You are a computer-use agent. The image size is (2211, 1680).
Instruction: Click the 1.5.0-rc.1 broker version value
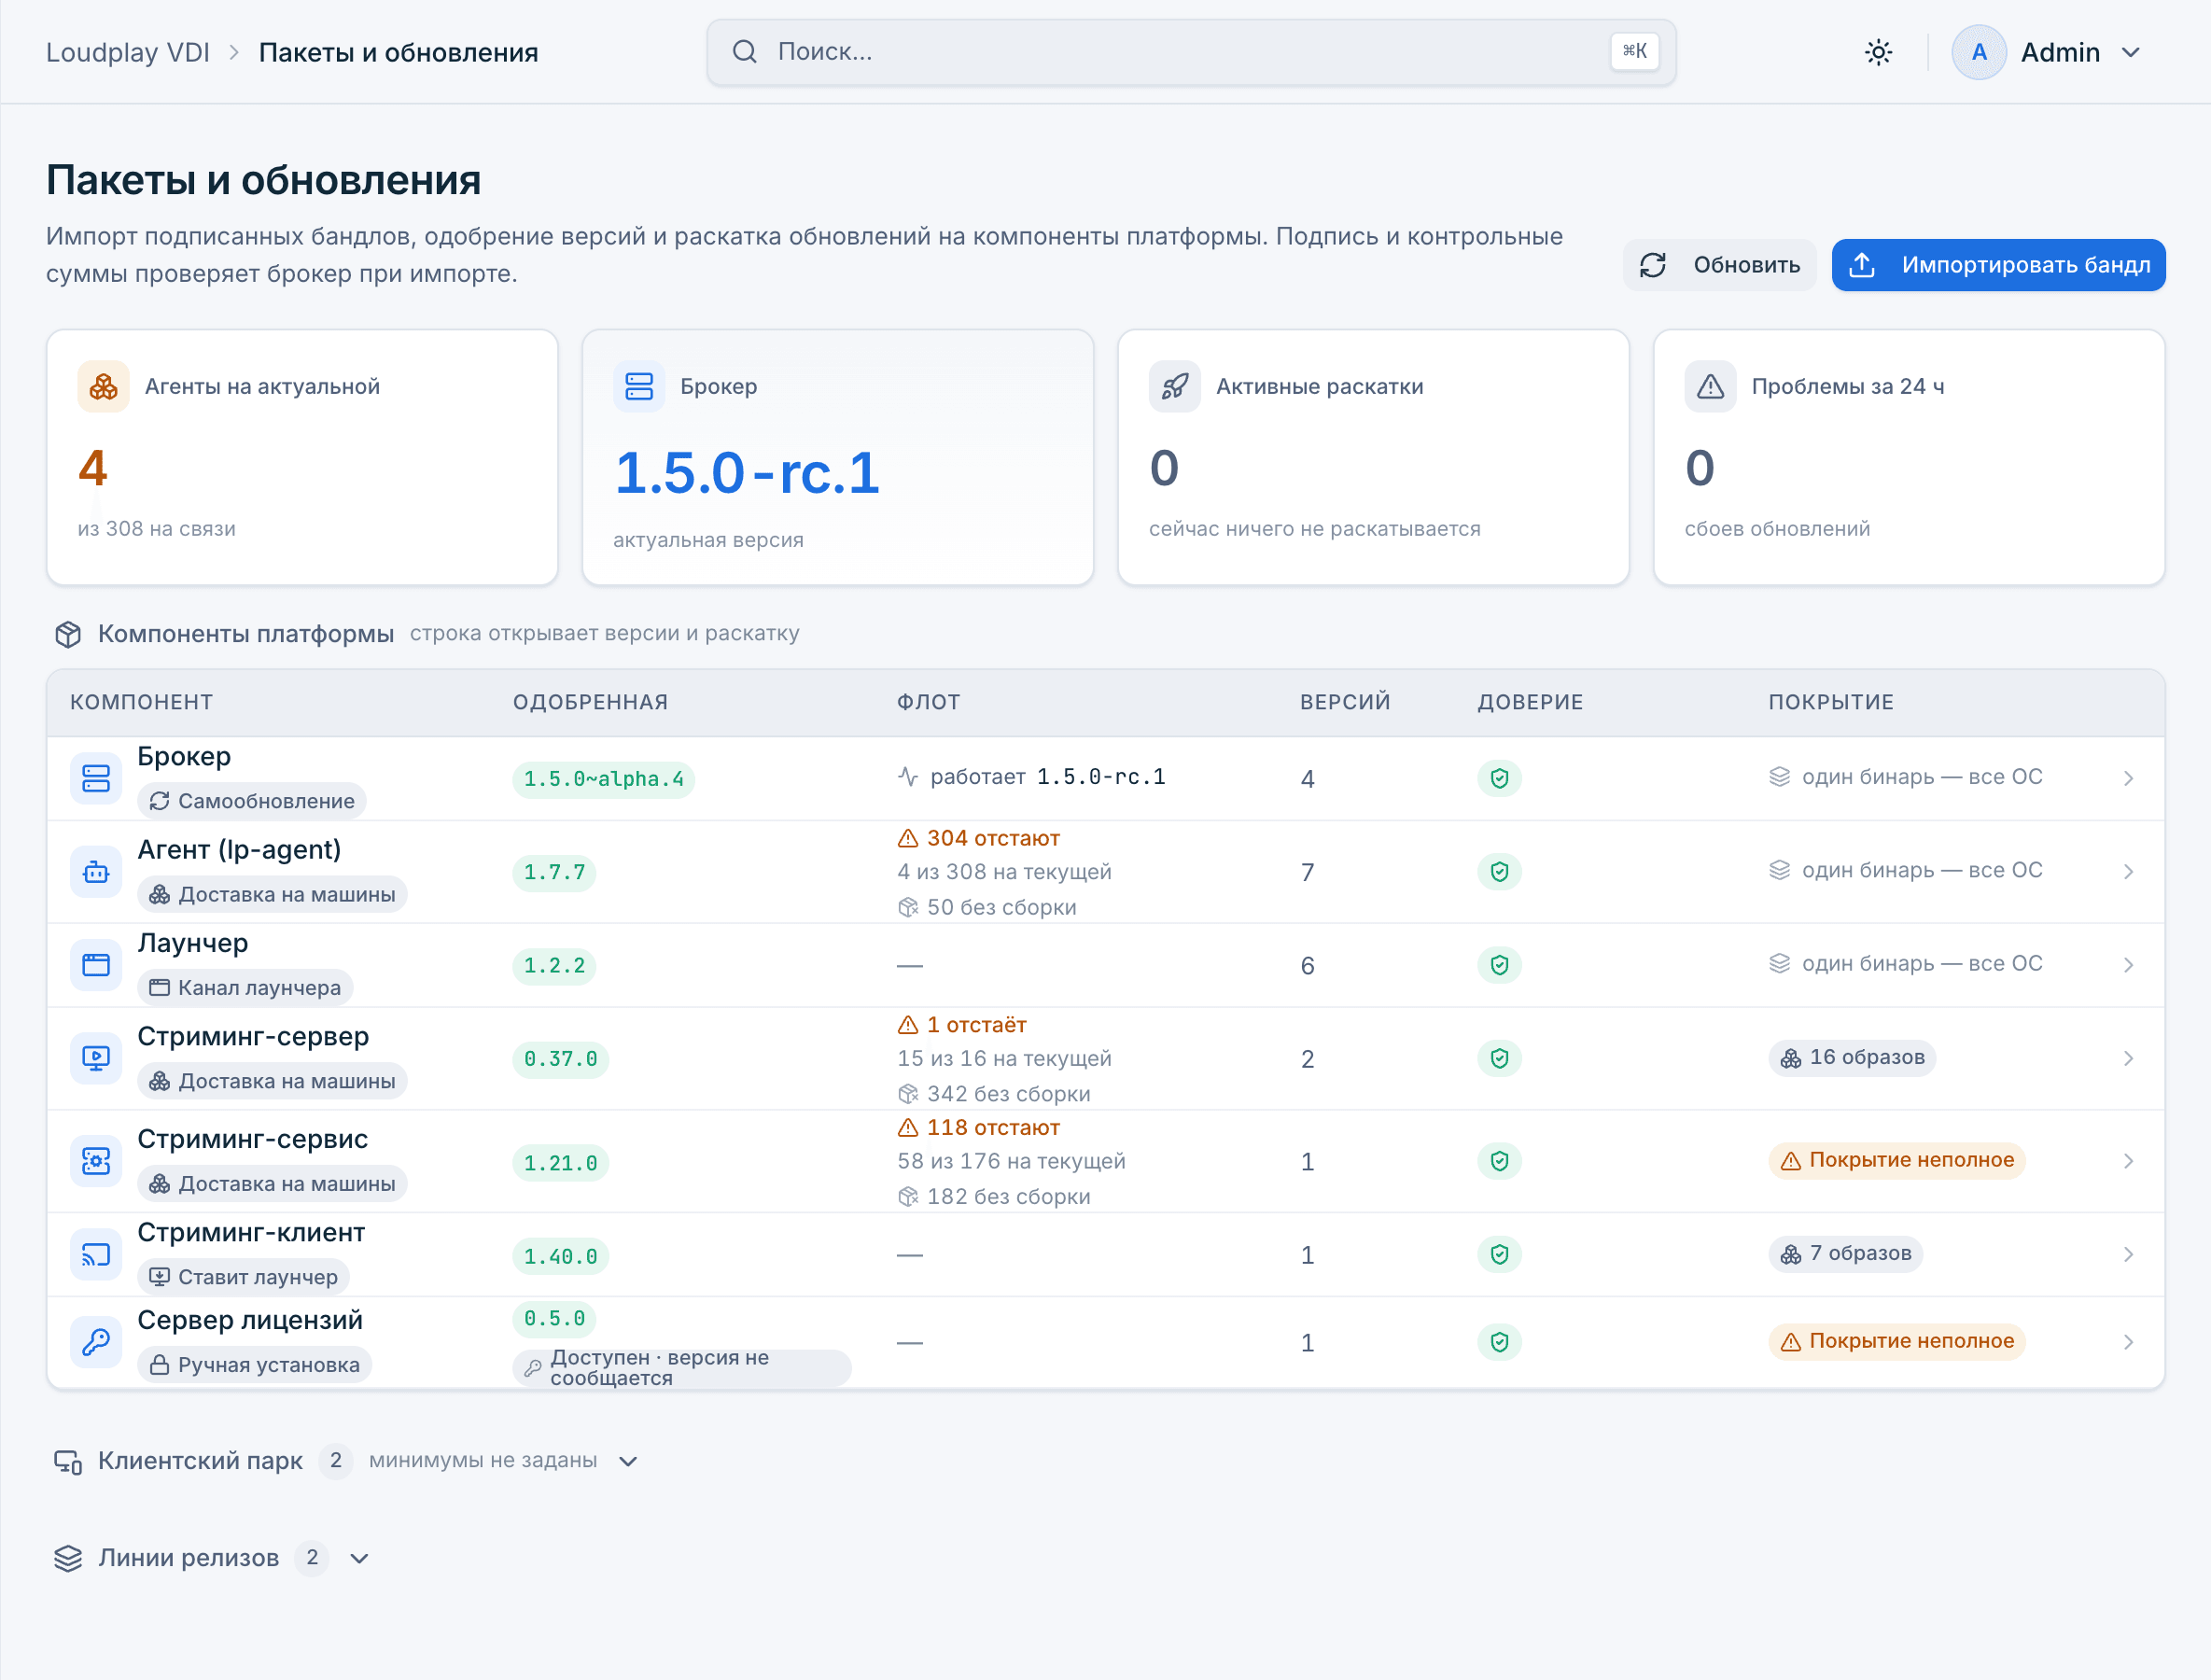[747, 472]
